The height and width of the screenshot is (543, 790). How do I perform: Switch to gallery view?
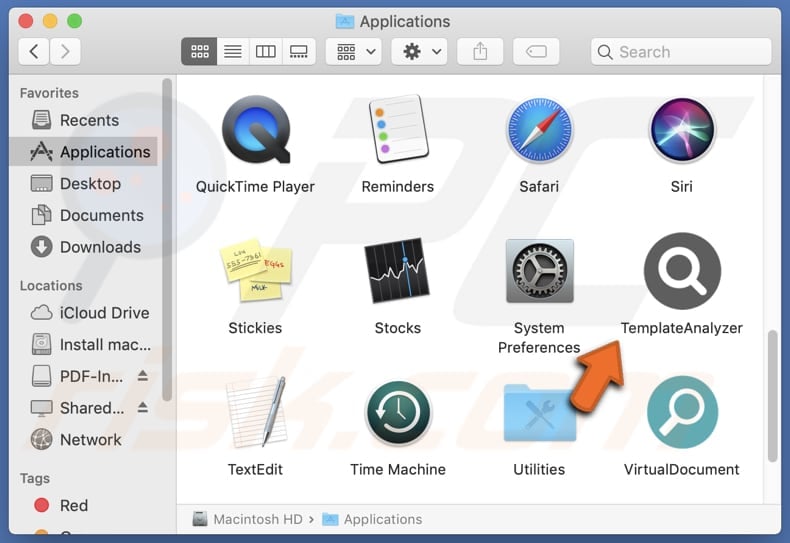(299, 51)
